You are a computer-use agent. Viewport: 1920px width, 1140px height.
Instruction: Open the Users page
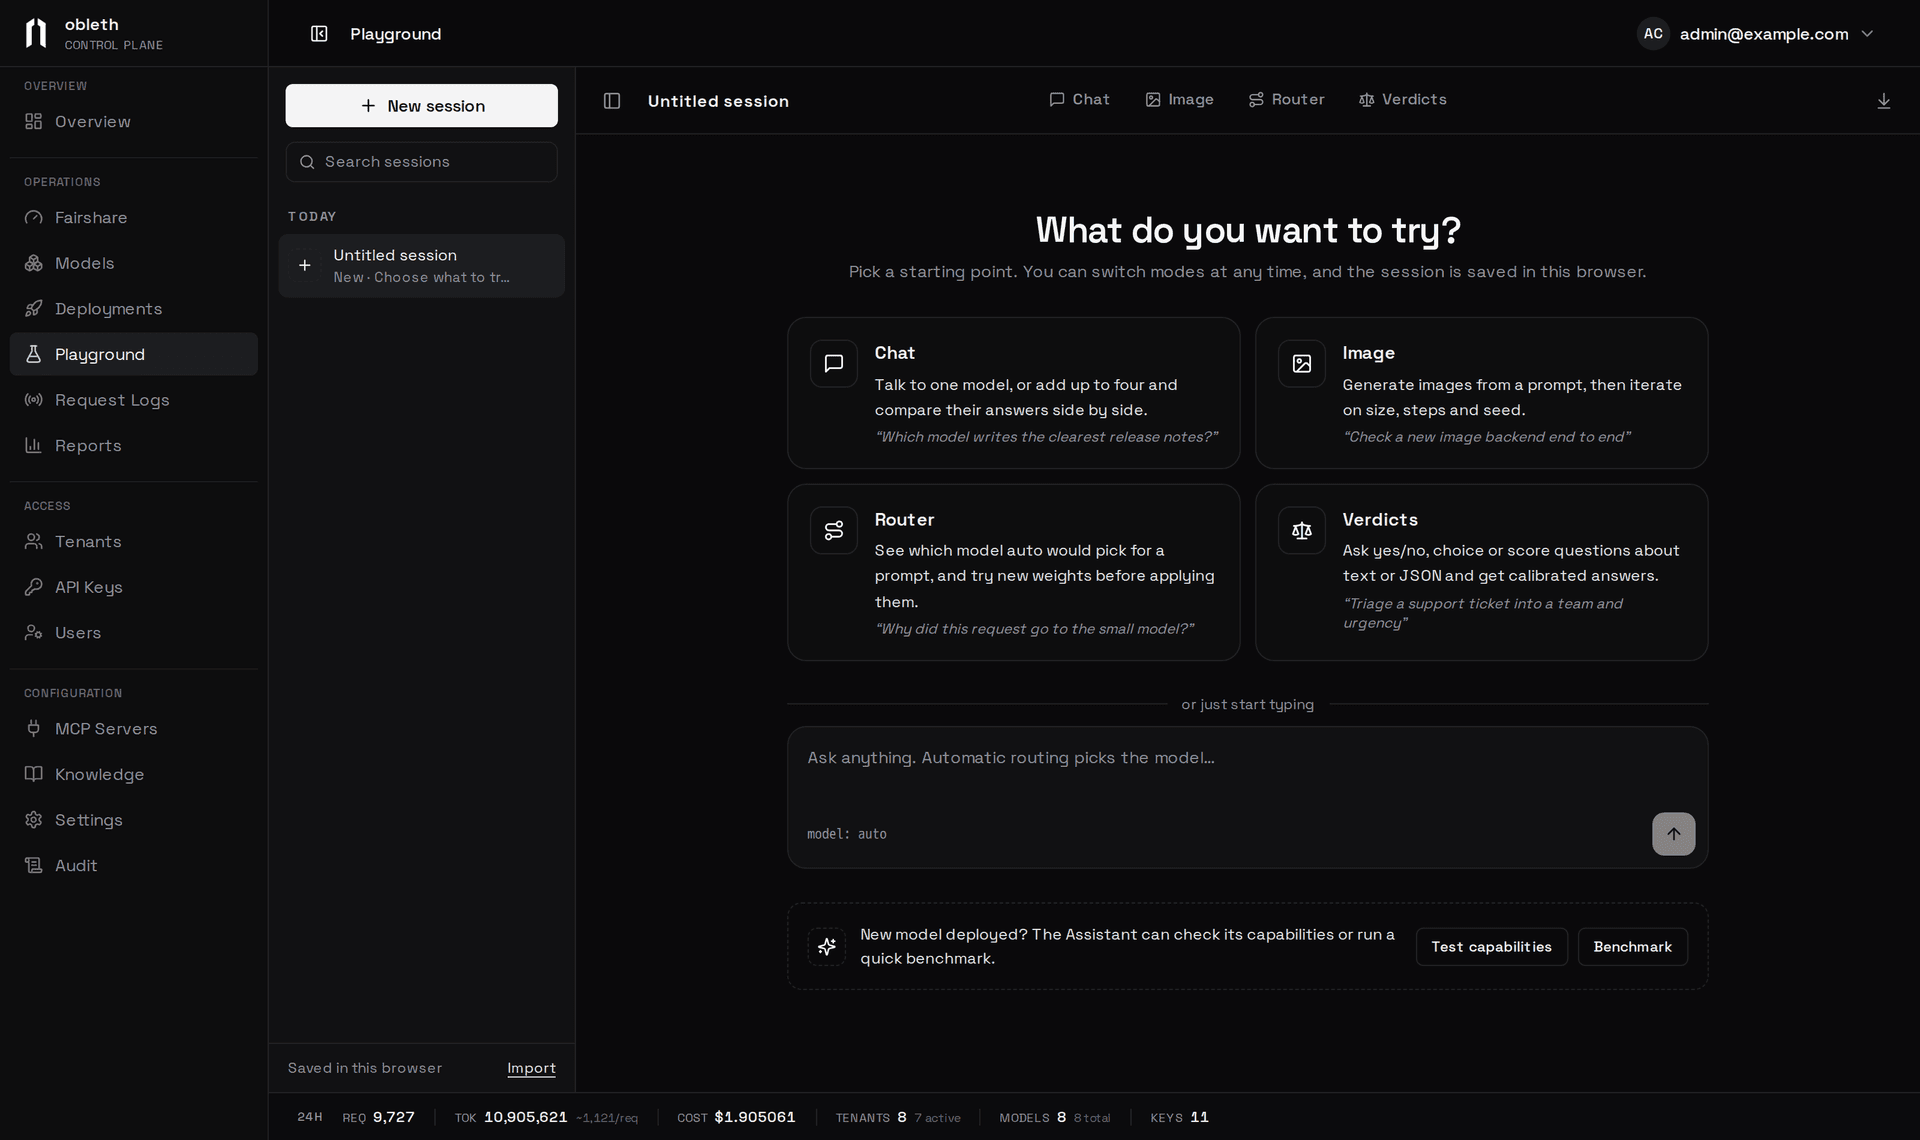134,633
